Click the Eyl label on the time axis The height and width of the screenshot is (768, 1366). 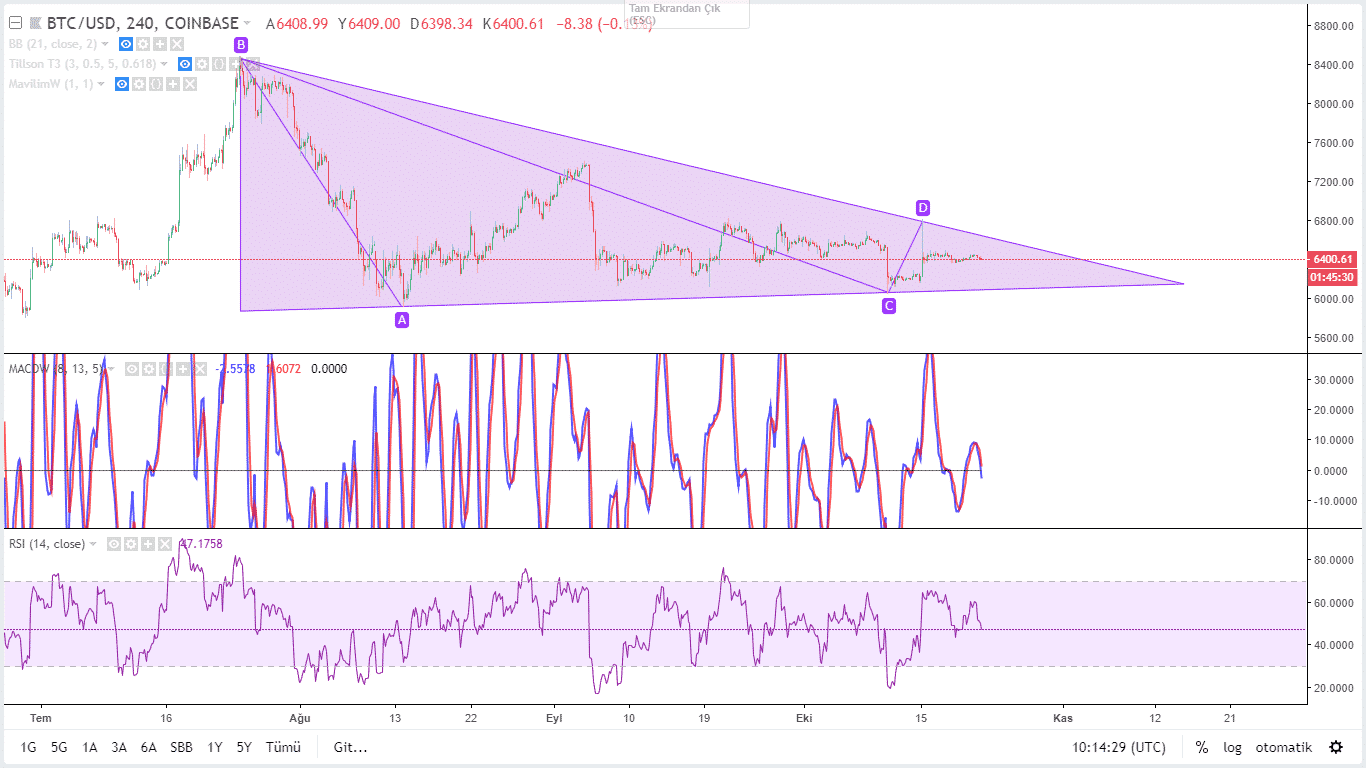pos(555,718)
